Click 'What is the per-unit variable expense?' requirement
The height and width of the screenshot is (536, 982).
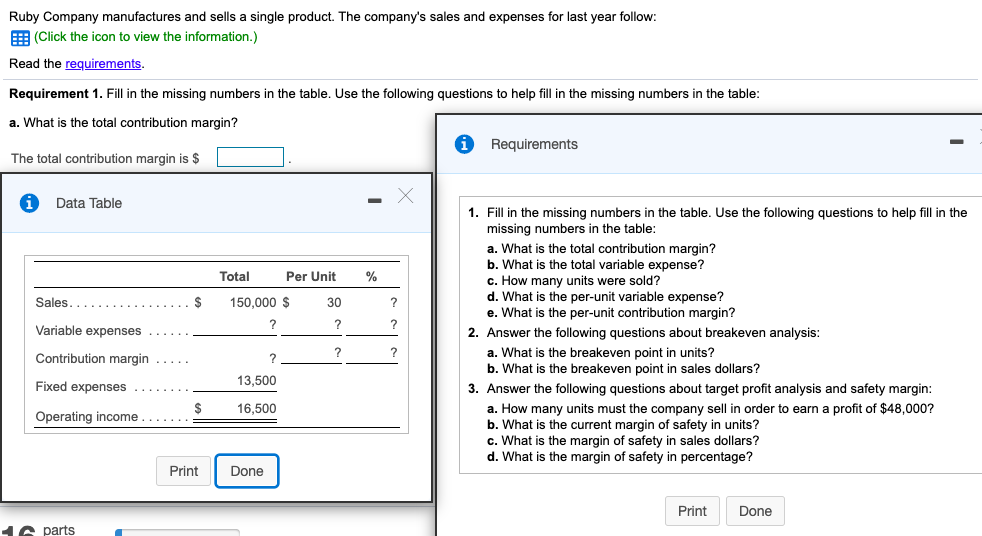(605, 296)
